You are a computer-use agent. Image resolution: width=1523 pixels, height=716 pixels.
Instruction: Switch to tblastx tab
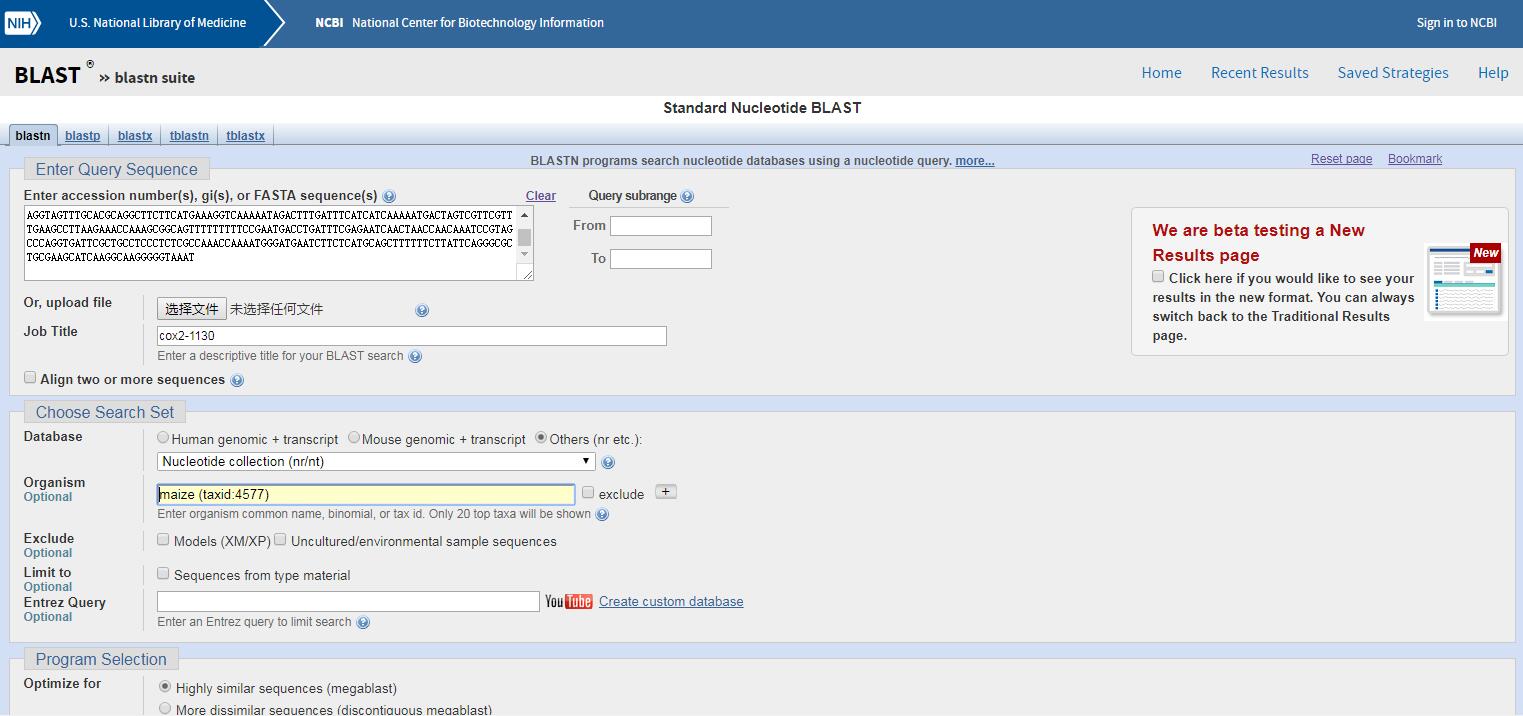246,135
